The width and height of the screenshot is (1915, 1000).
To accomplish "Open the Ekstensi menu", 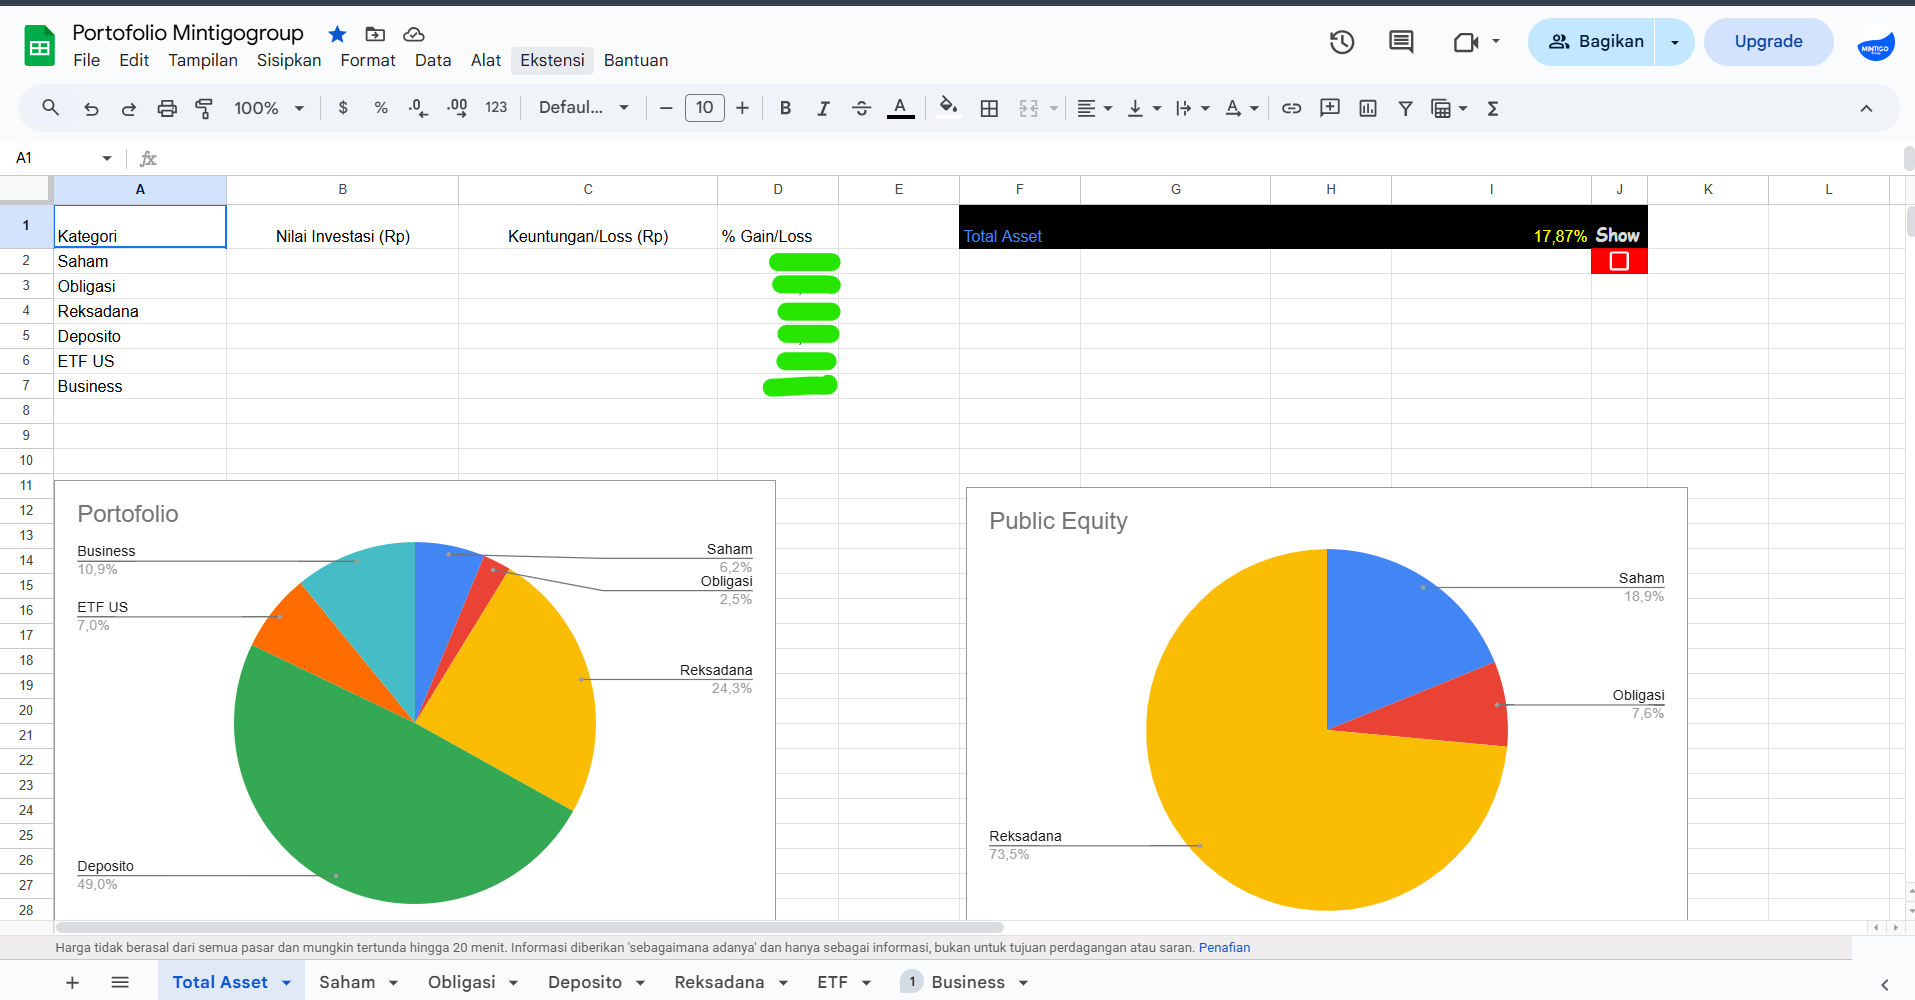I will (552, 60).
